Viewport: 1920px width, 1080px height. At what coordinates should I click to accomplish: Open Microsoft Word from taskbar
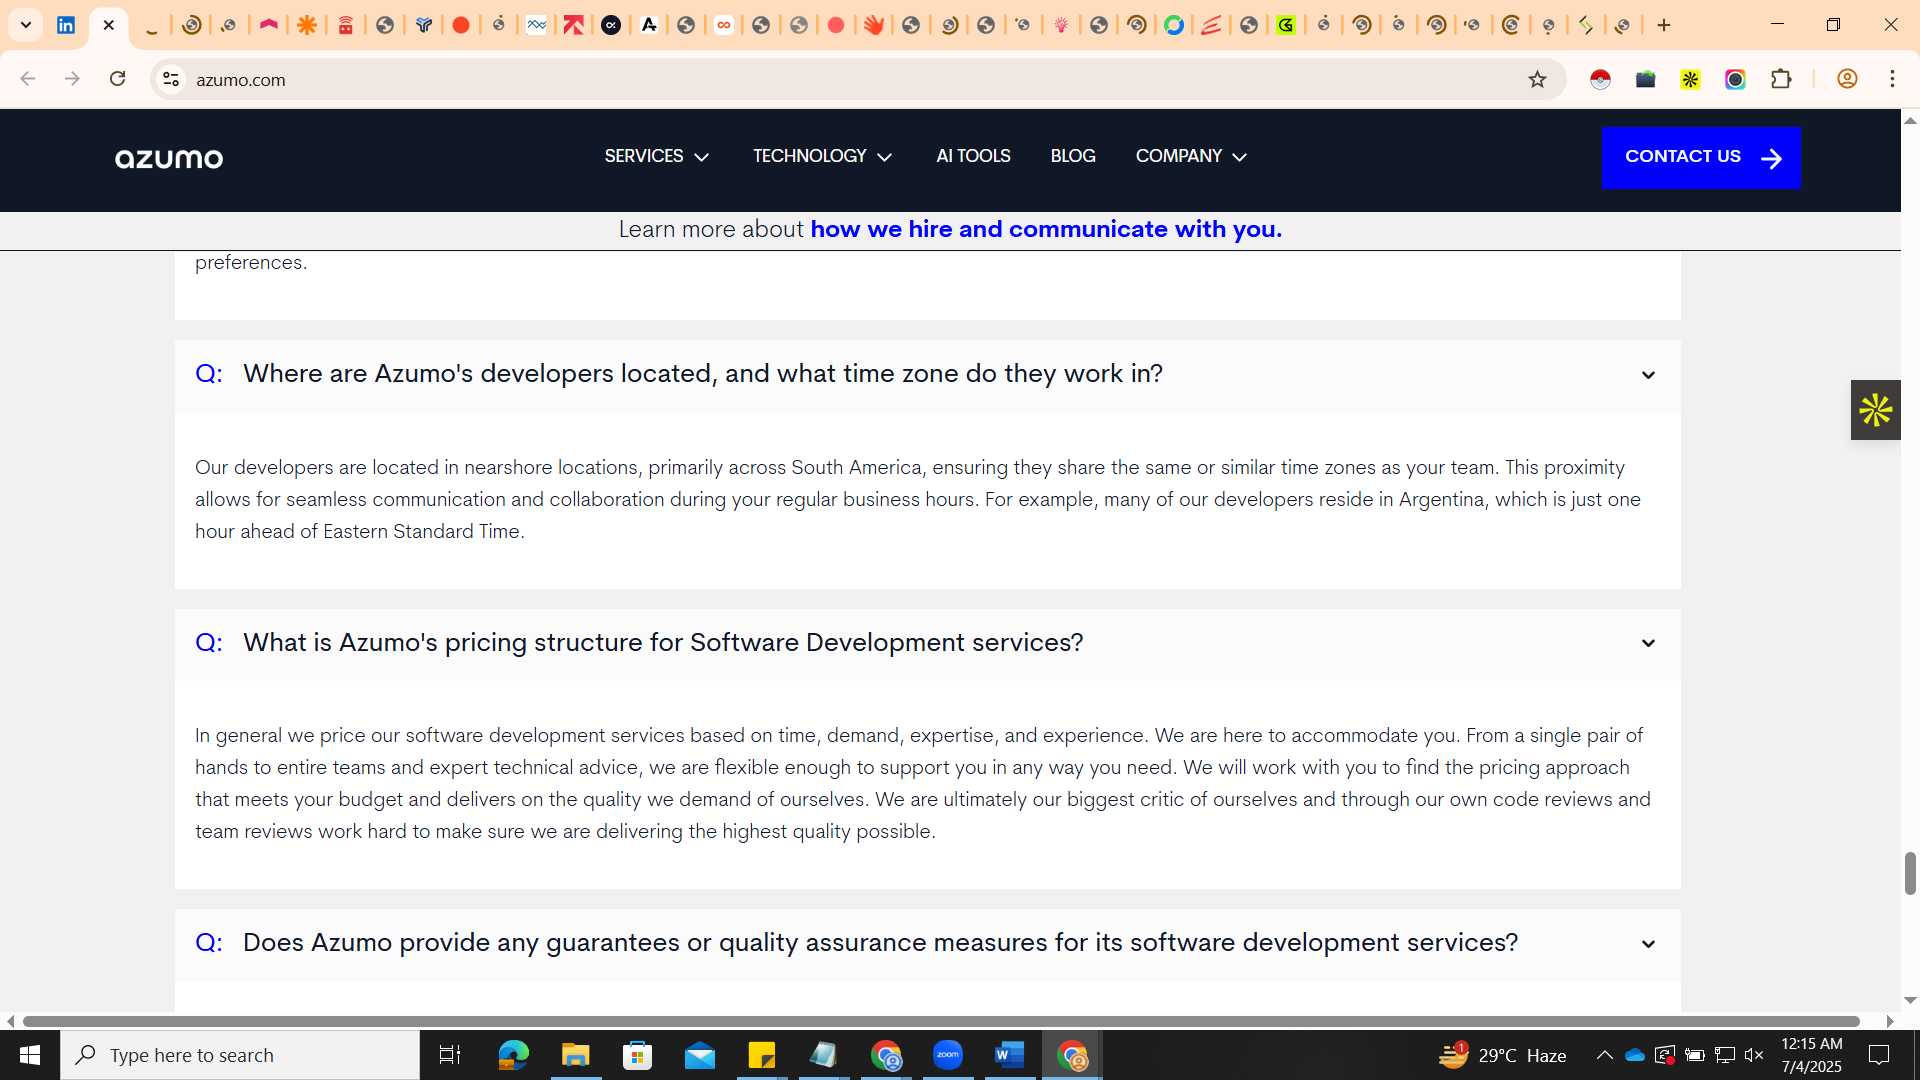(1010, 1055)
